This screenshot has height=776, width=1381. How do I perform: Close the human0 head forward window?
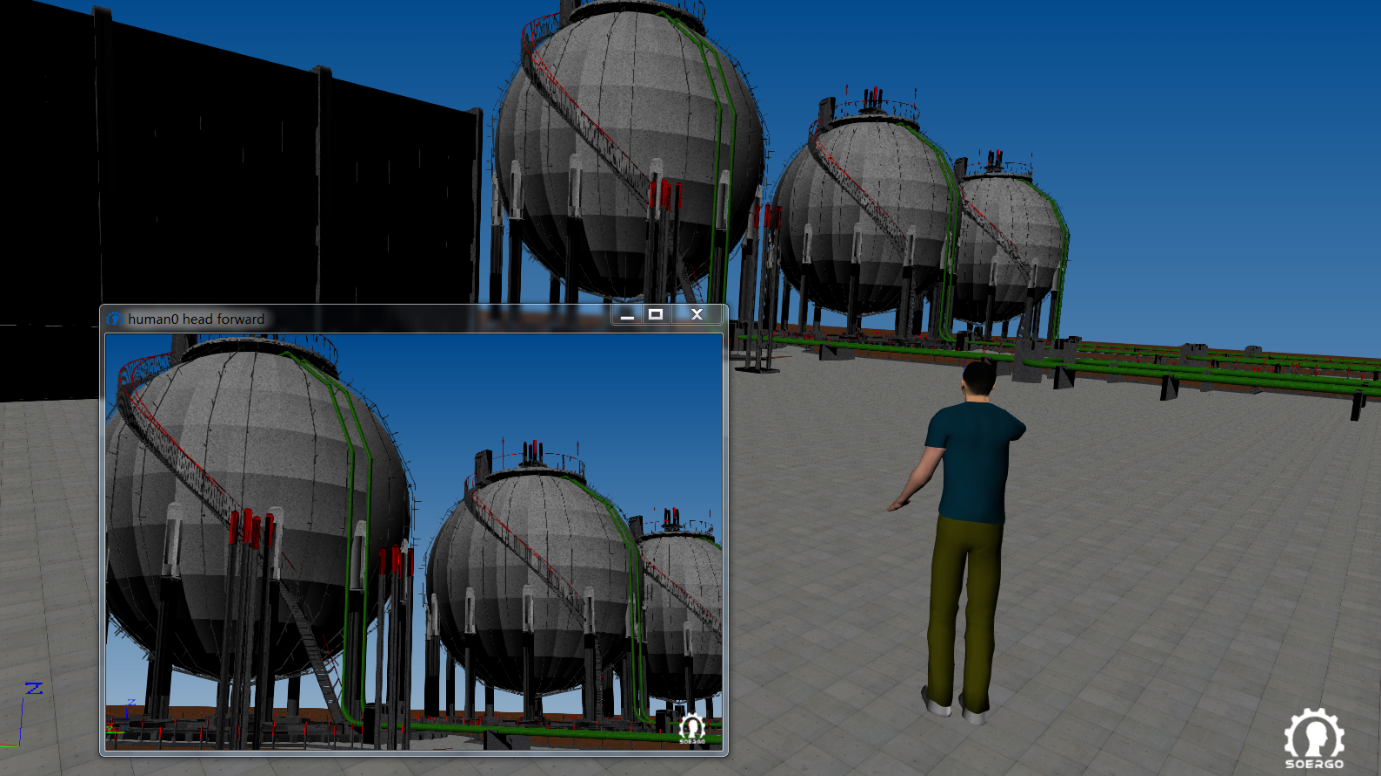click(697, 315)
